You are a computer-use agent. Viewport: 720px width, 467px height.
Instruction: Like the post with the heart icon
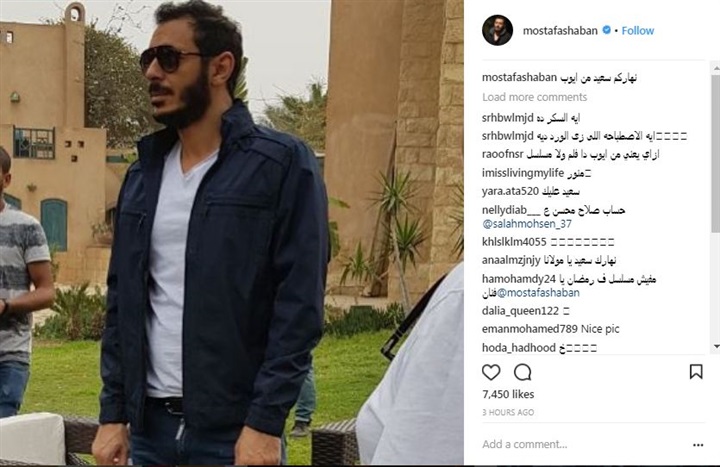click(491, 372)
